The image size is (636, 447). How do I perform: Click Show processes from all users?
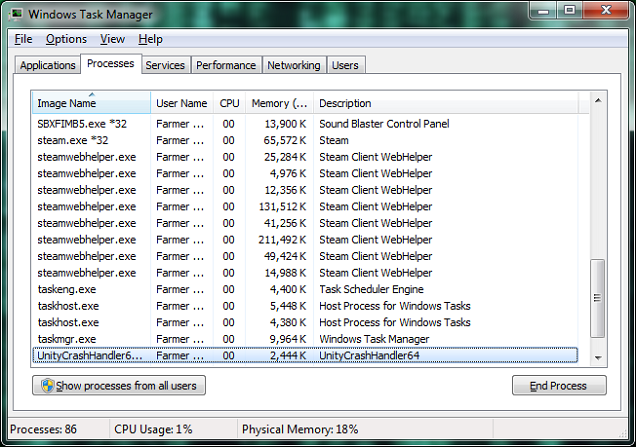pos(119,386)
